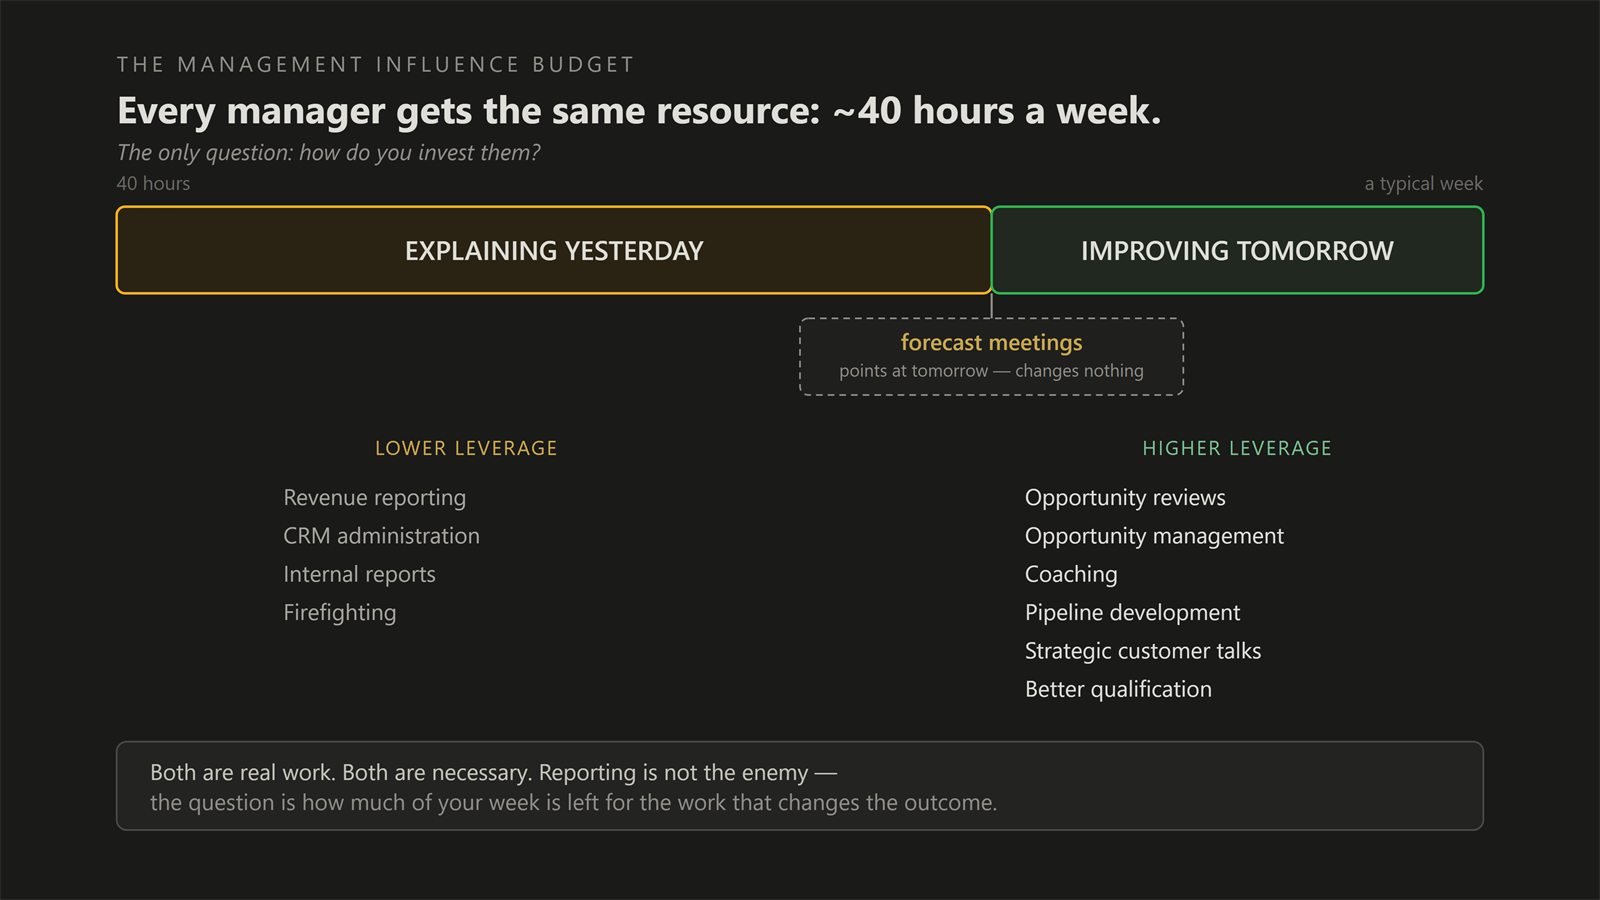Click the 'THE MANAGEMENT INFLUENCE BUDGET' heading
This screenshot has height=900, width=1600.
point(375,65)
